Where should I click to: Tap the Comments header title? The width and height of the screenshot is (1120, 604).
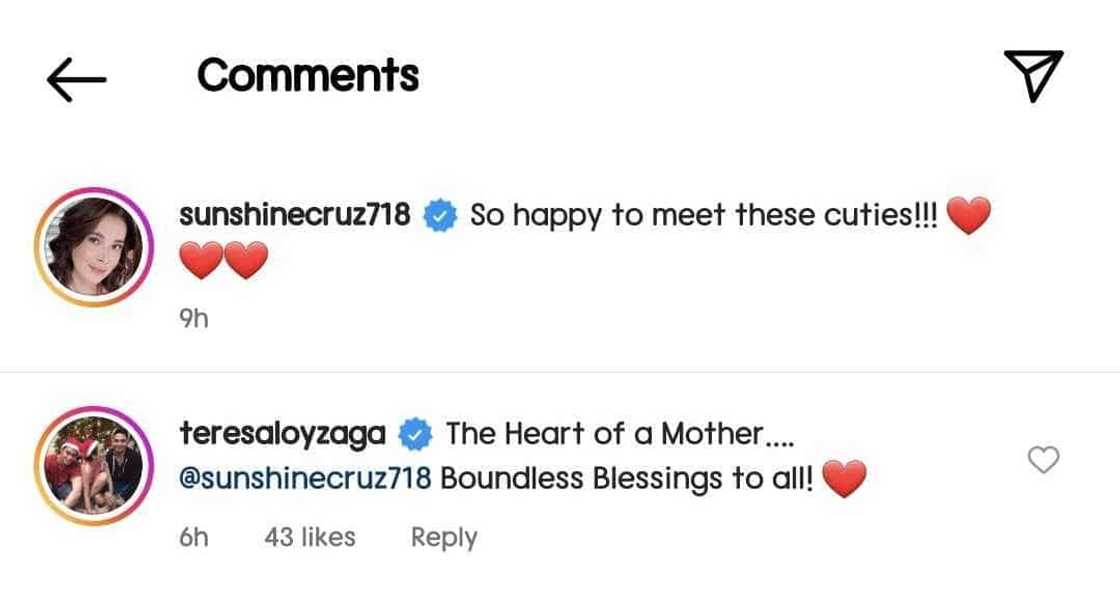pos(308,76)
